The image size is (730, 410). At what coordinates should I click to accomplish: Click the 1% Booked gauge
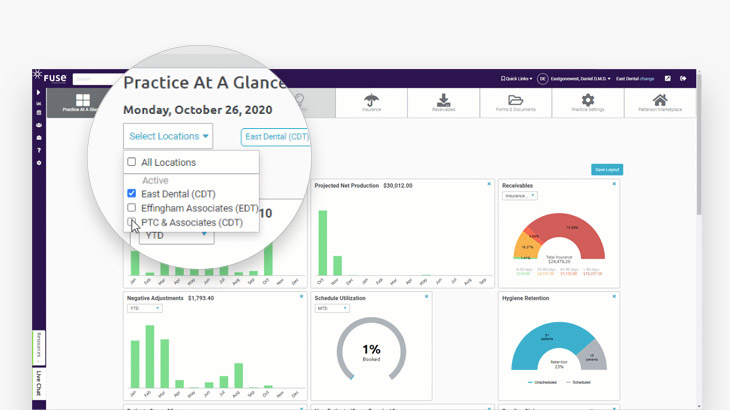pyautogui.click(x=371, y=349)
